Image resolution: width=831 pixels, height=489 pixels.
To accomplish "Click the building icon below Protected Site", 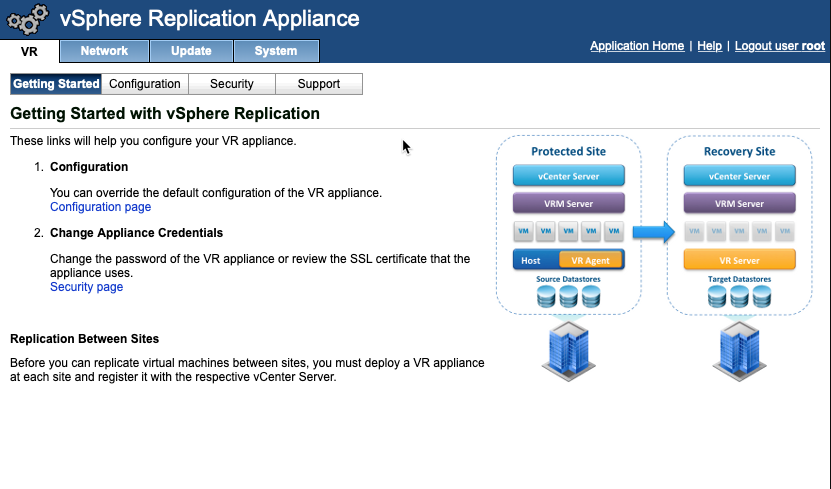I will [x=569, y=351].
